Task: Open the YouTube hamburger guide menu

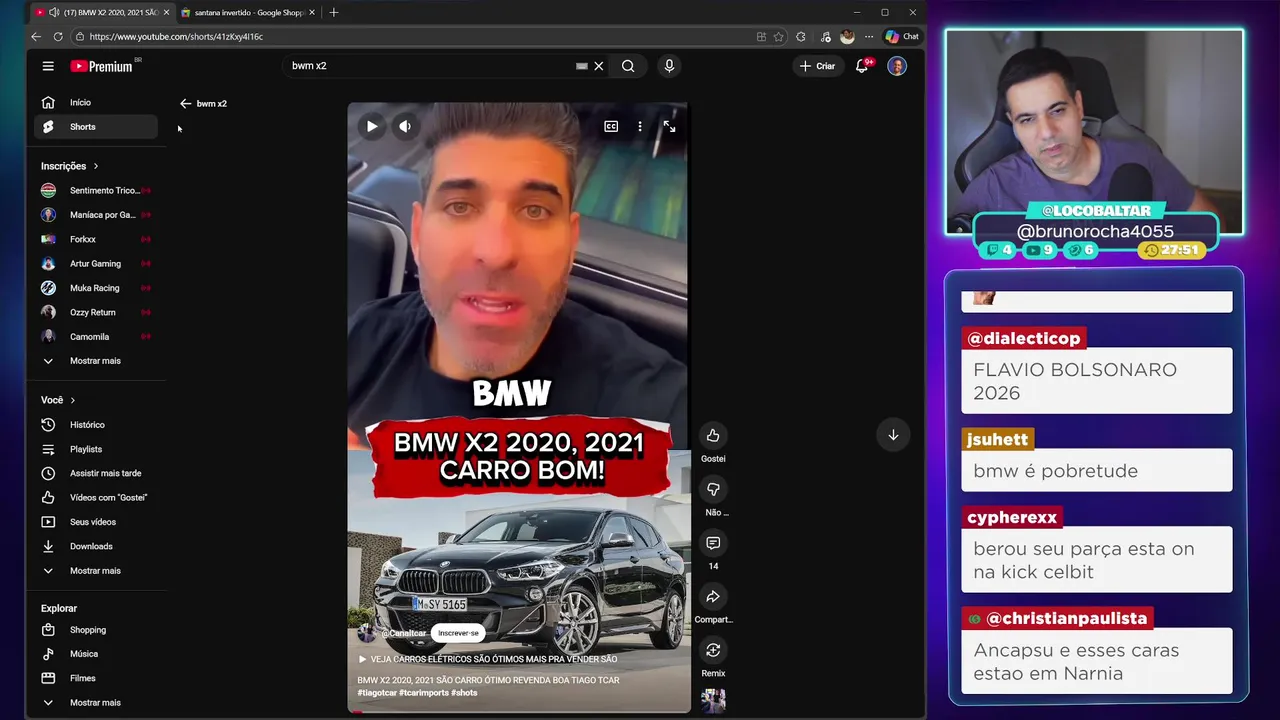Action: (x=48, y=66)
